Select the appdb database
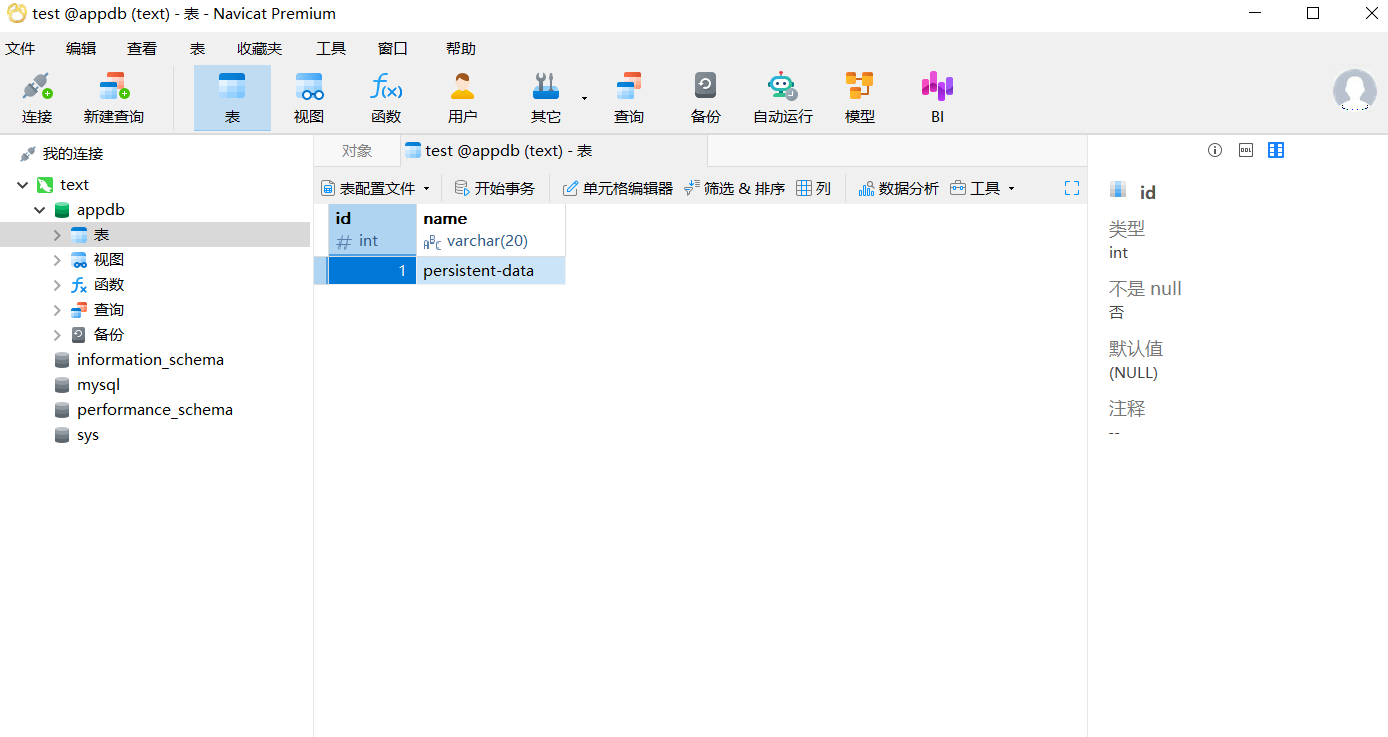The height and width of the screenshot is (737, 1388). 100,210
